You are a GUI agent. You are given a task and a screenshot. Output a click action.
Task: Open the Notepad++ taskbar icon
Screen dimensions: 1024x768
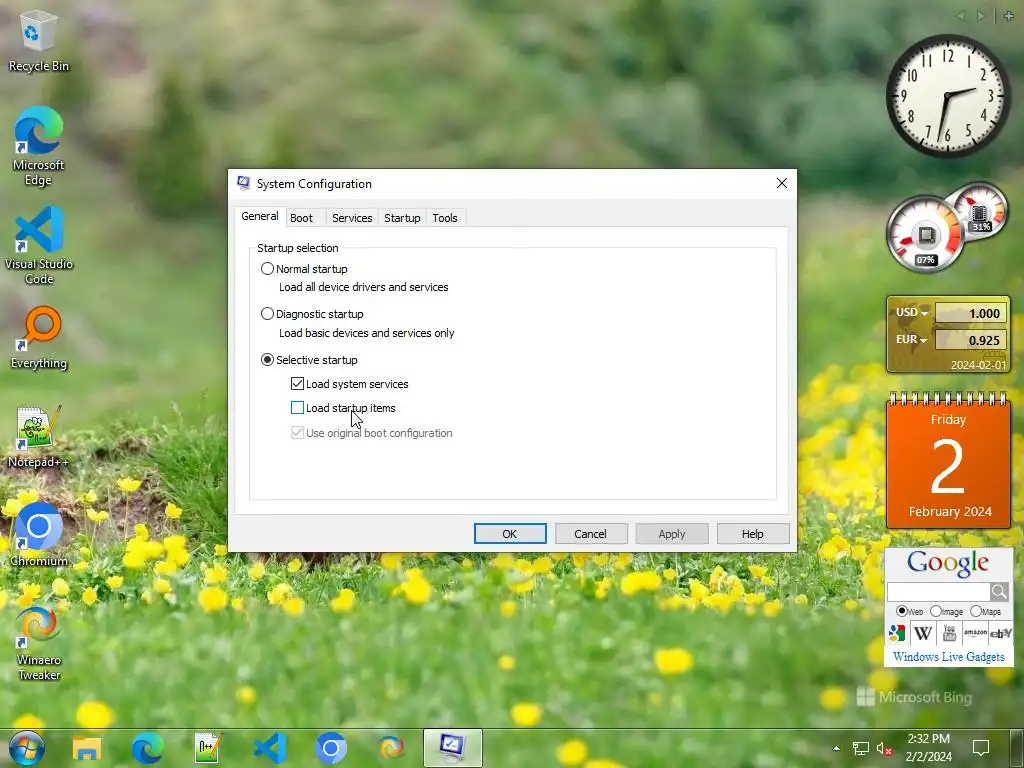(208, 748)
